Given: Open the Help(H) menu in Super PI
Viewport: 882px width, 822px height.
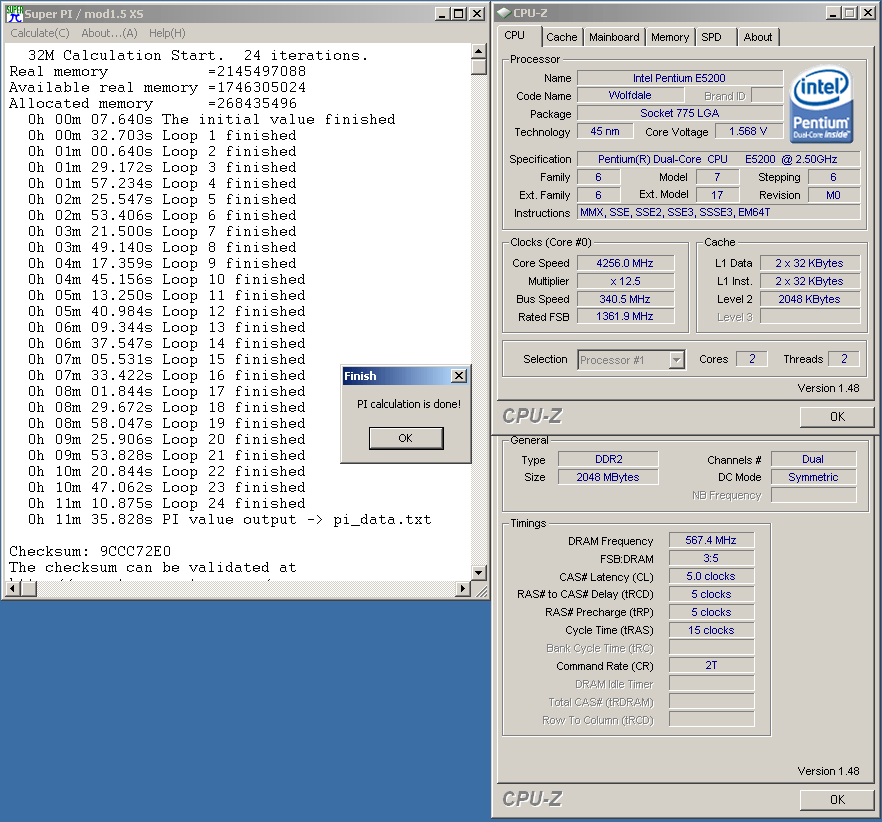Looking at the screenshot, I should pos(167,33).
